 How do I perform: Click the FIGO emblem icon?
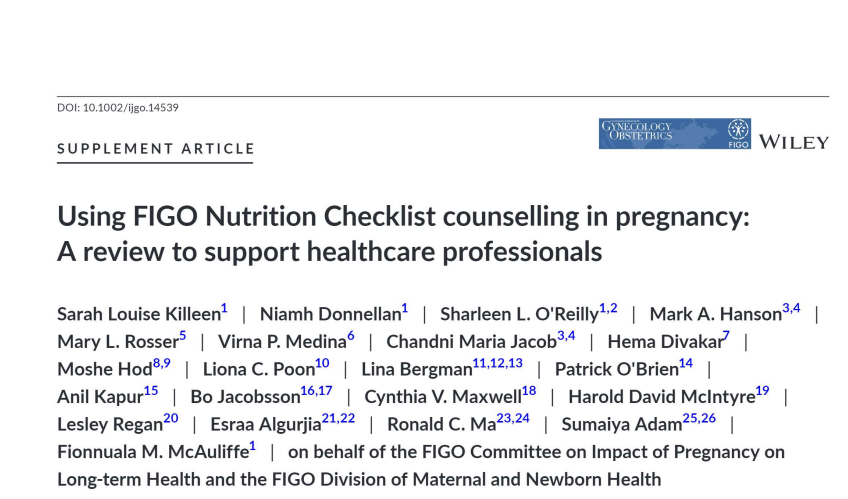click(738, 130)
